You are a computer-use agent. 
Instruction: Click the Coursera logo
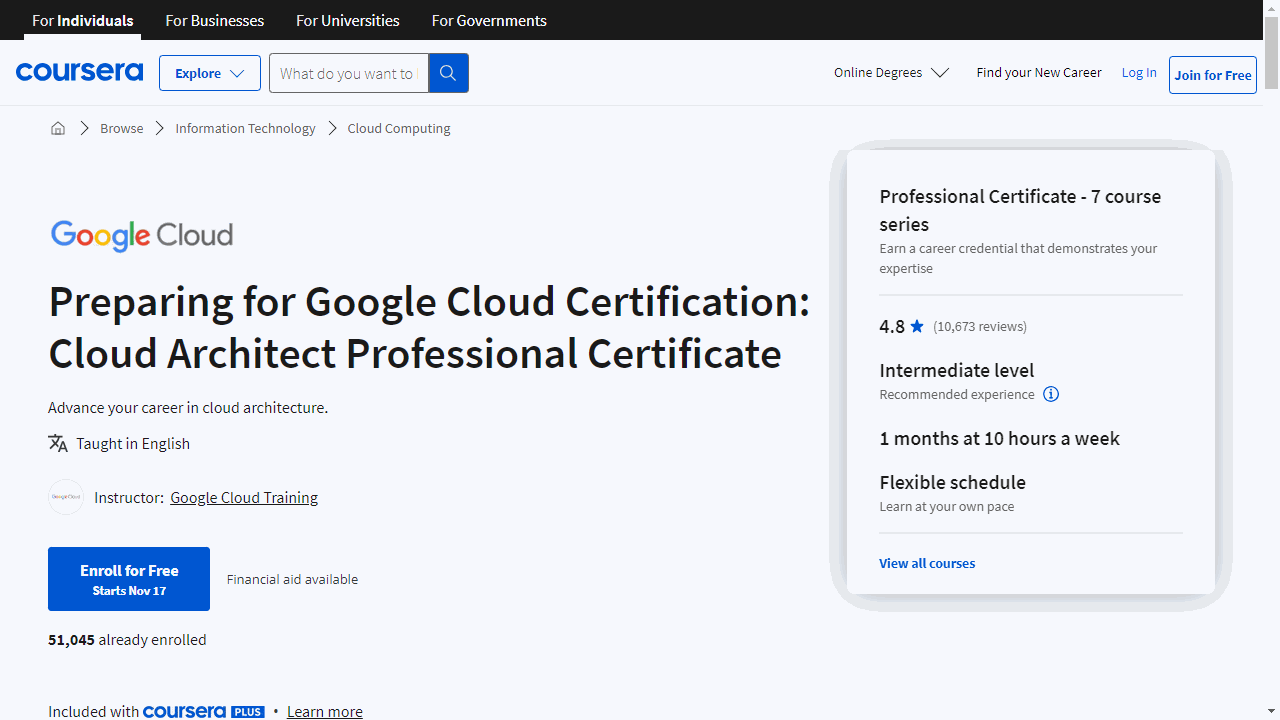79,72
